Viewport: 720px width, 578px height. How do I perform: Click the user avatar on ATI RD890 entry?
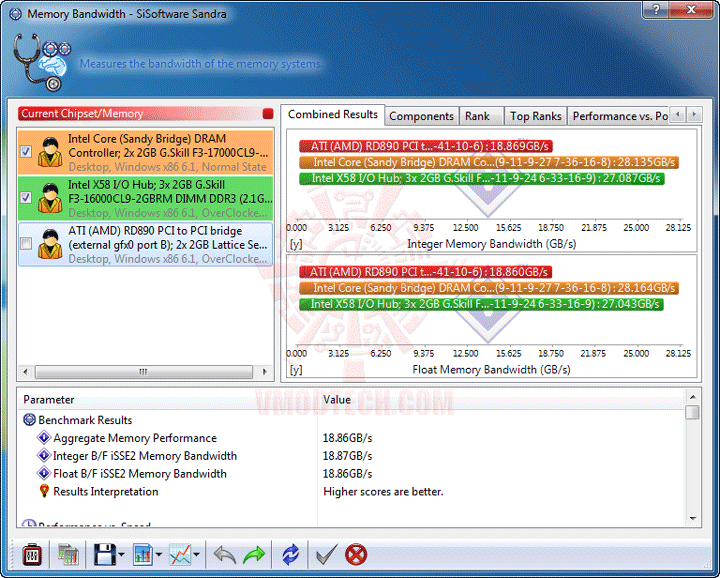coord(50,244)
